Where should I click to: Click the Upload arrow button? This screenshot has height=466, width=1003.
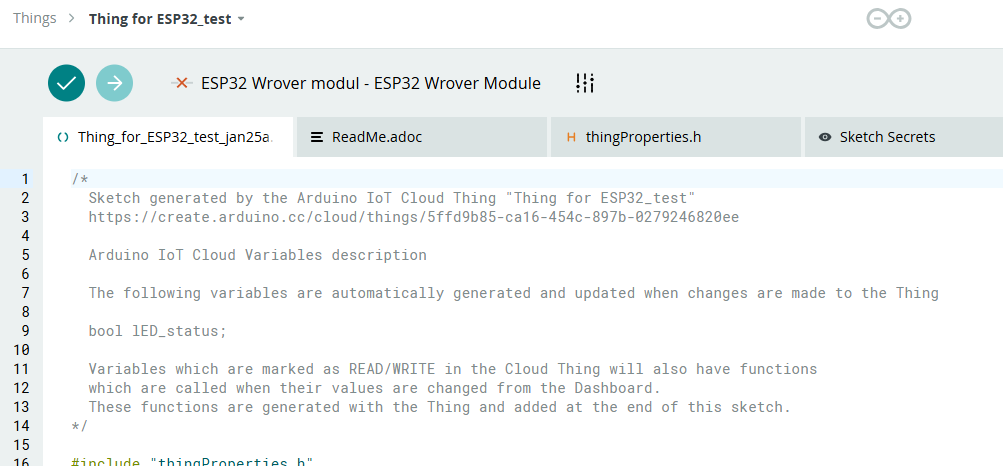[115, 83]
